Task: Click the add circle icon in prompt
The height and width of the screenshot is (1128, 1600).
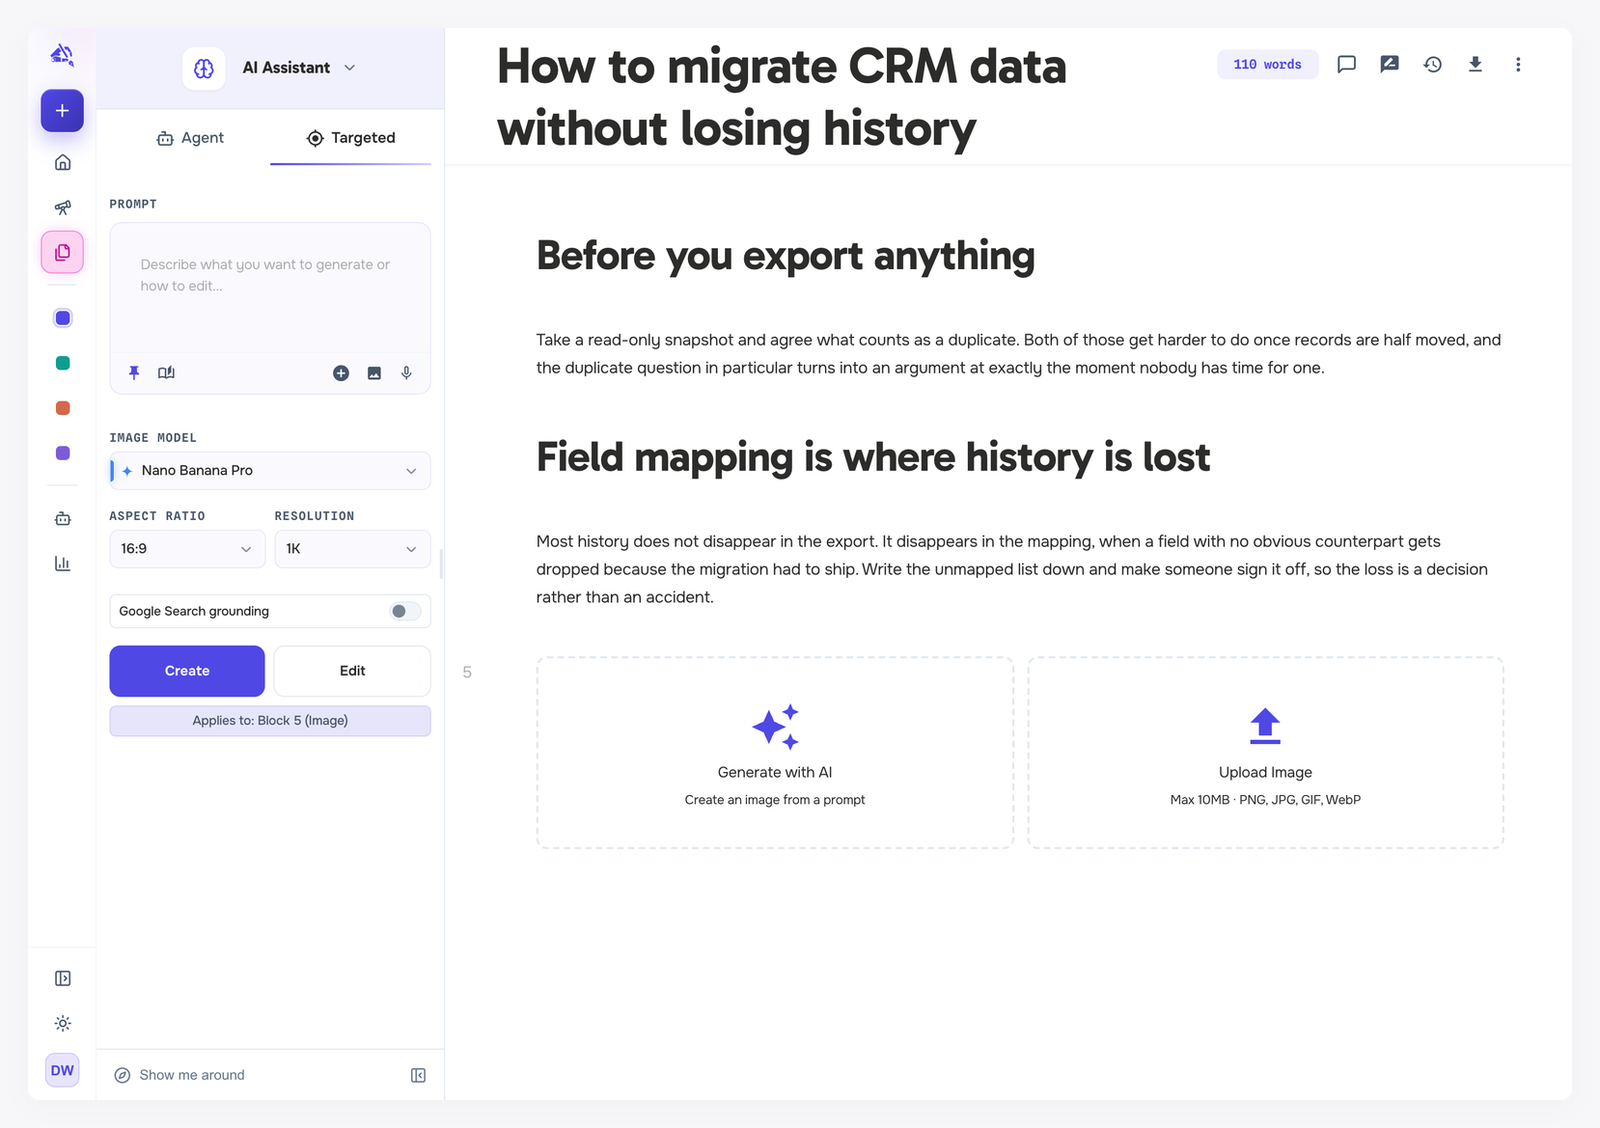Action: 341,373
